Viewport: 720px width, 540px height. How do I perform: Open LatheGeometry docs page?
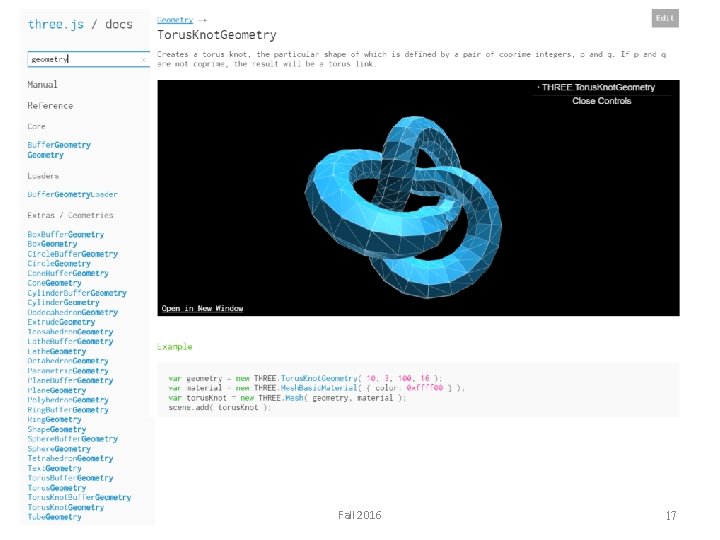(x=57, y=352)
